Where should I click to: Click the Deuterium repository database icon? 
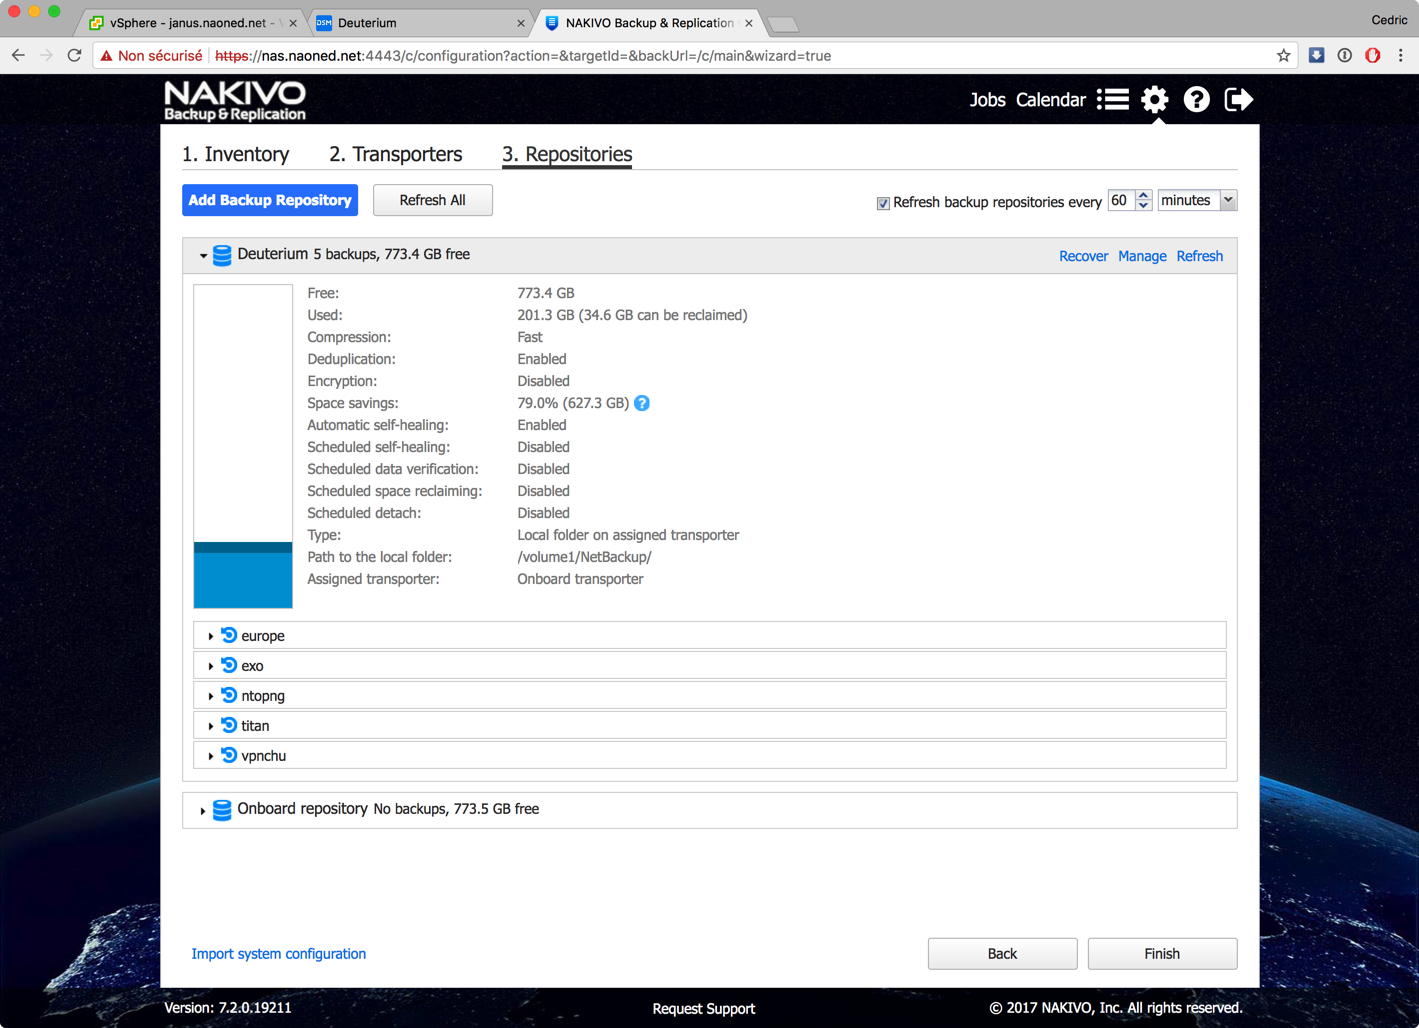[222, 255]
